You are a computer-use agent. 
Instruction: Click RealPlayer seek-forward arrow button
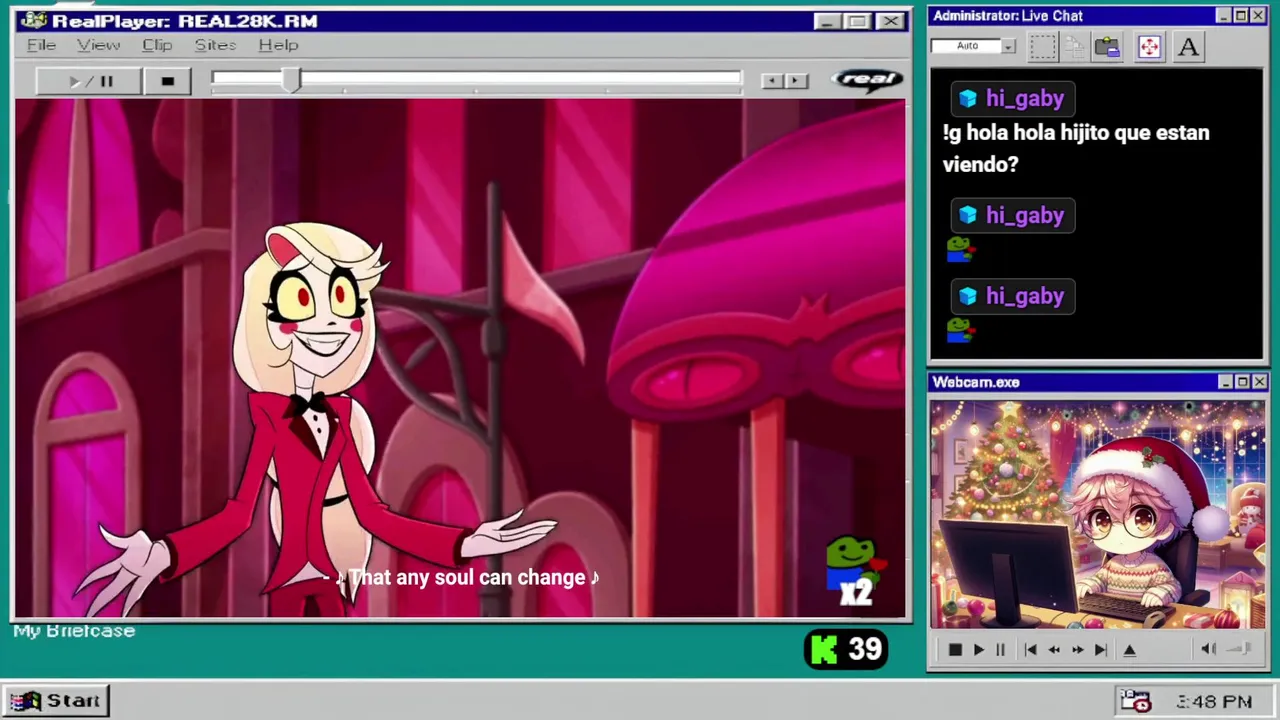pos(796,81)
